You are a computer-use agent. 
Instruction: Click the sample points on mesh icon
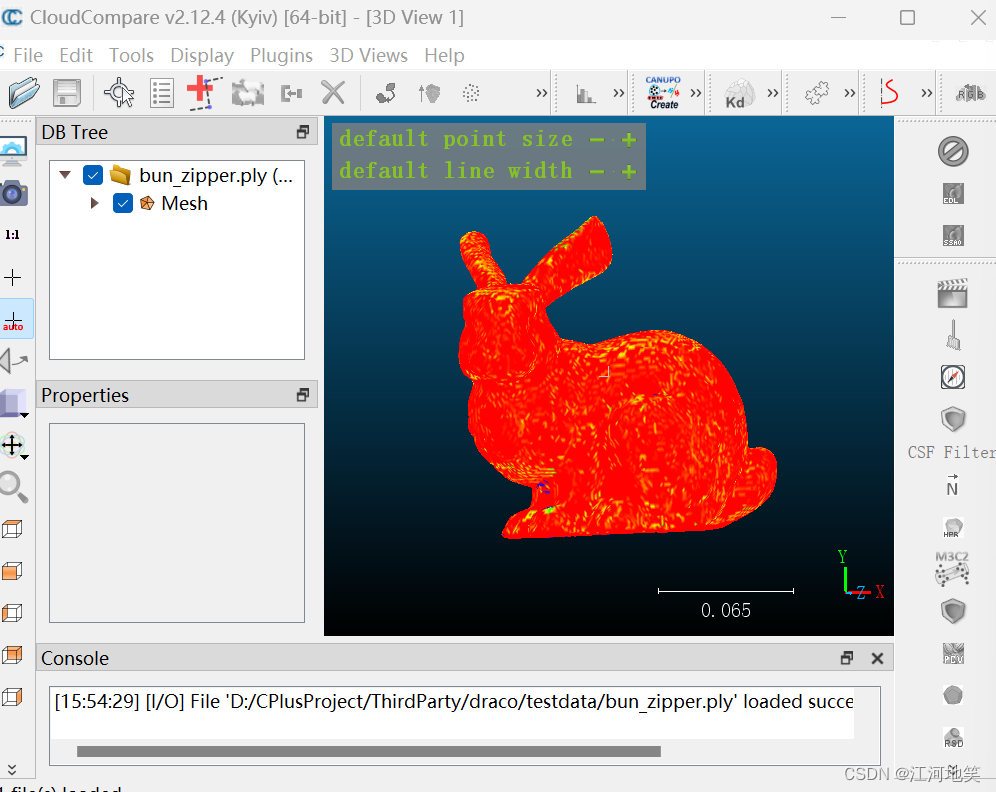click(x=386, y=93)
